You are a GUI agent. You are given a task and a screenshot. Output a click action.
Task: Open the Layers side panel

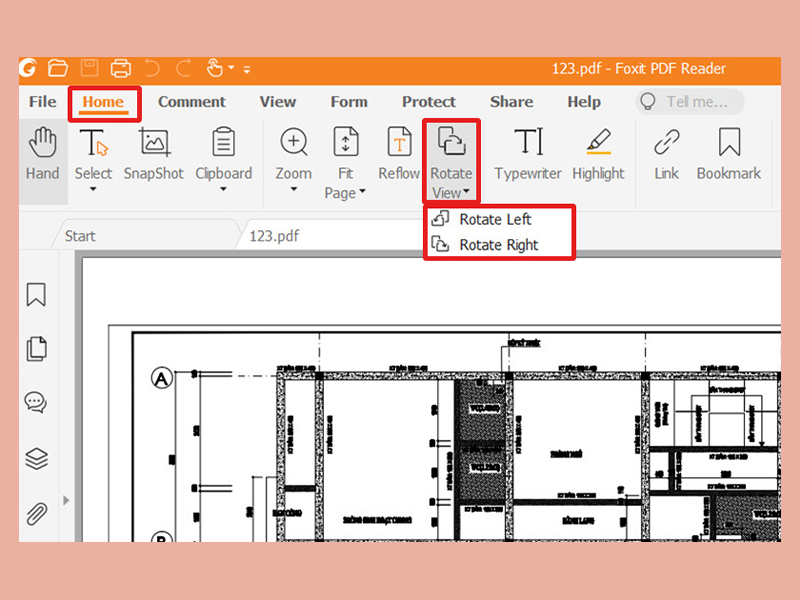(37, 458)
